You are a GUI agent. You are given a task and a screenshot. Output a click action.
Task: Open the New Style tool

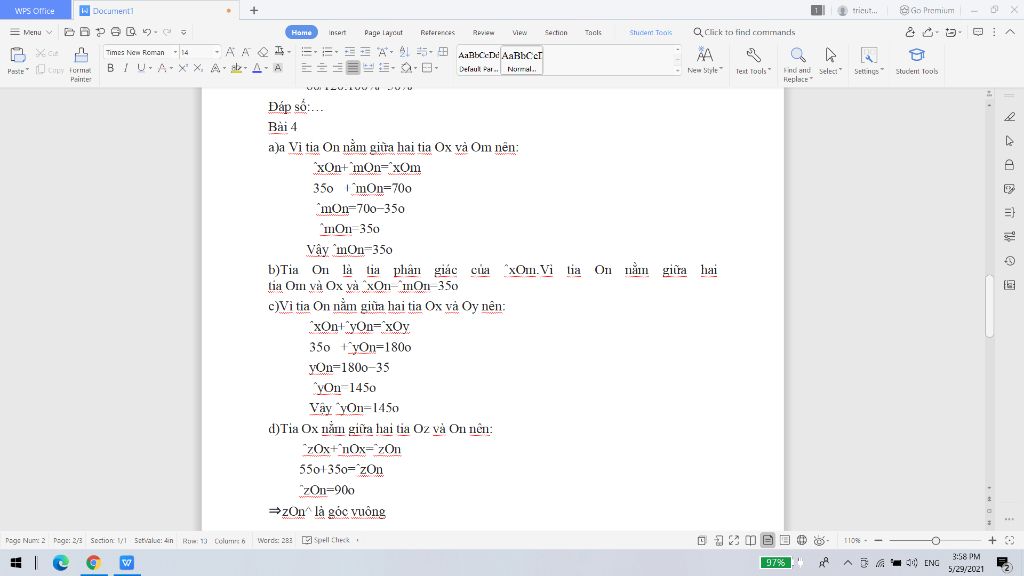tap(705, 60)
